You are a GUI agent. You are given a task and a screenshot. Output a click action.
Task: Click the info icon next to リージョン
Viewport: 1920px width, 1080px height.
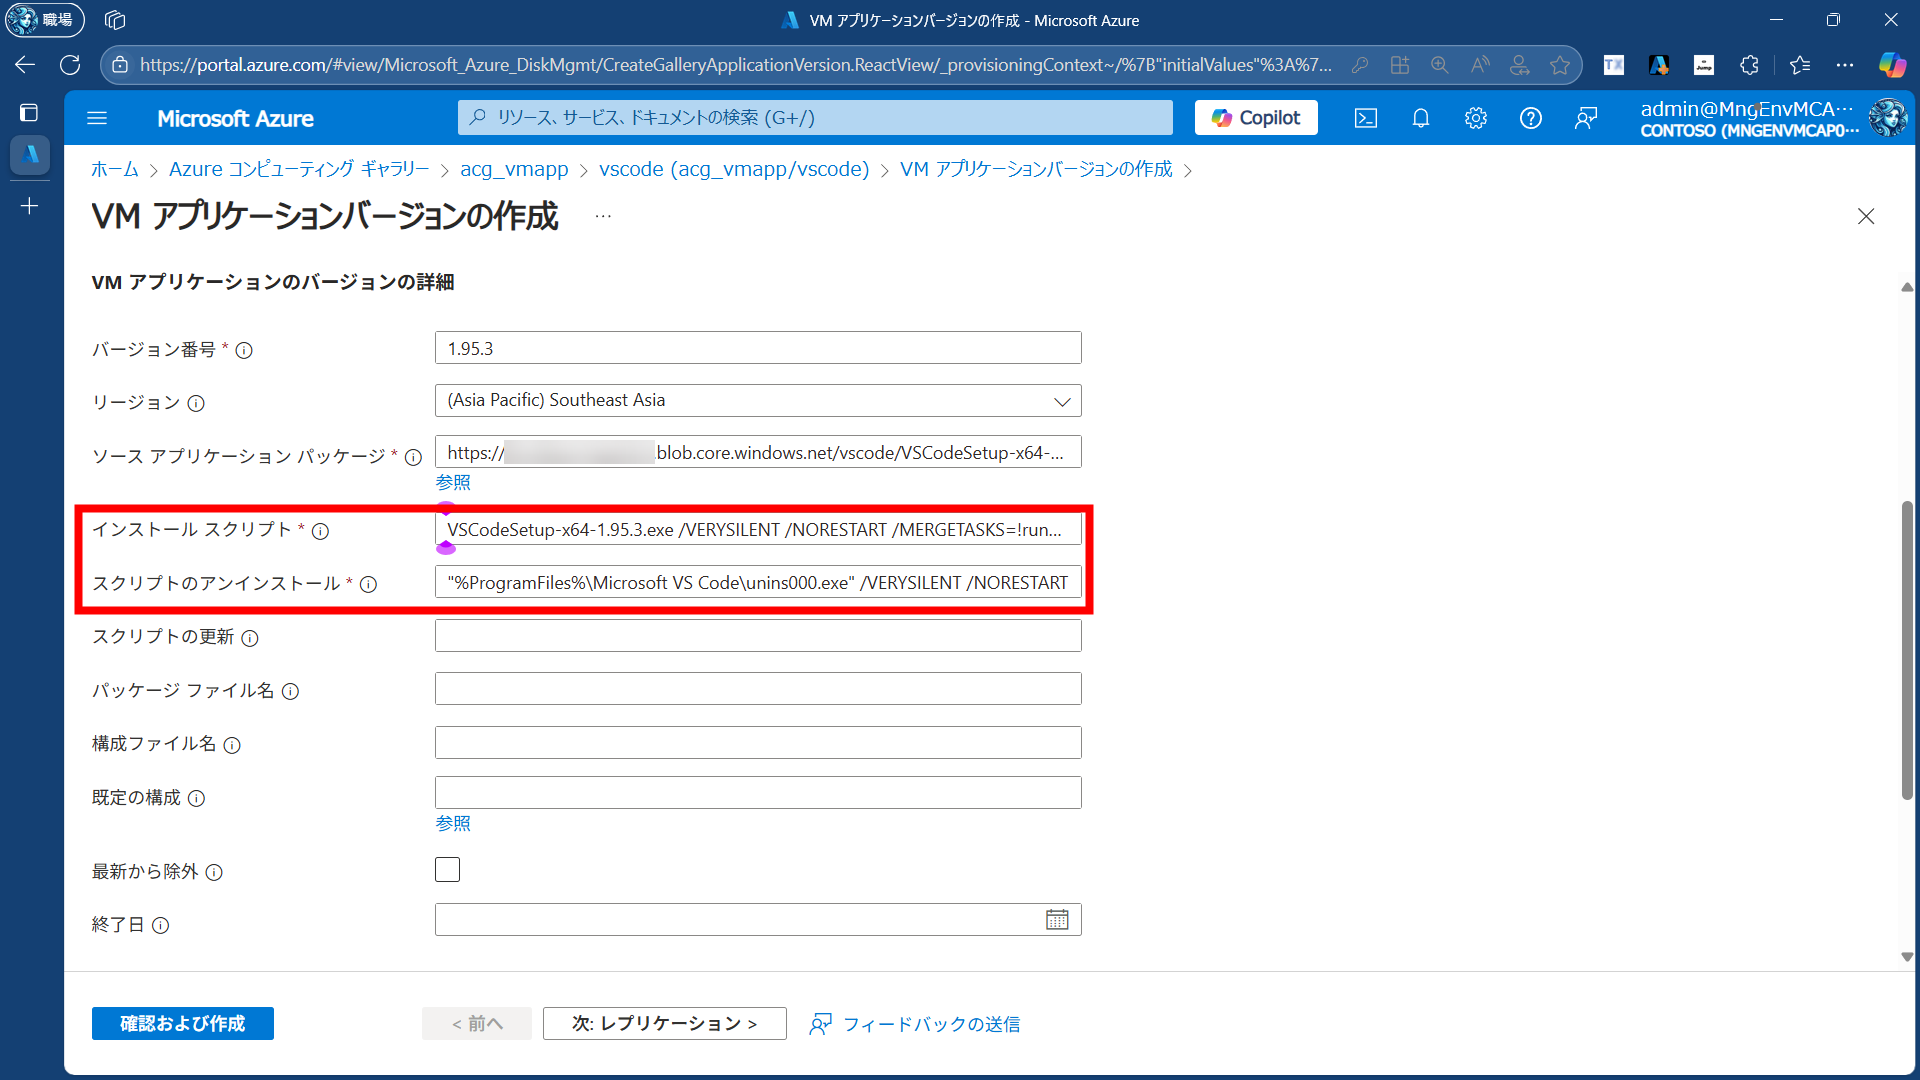coord(196,403)
